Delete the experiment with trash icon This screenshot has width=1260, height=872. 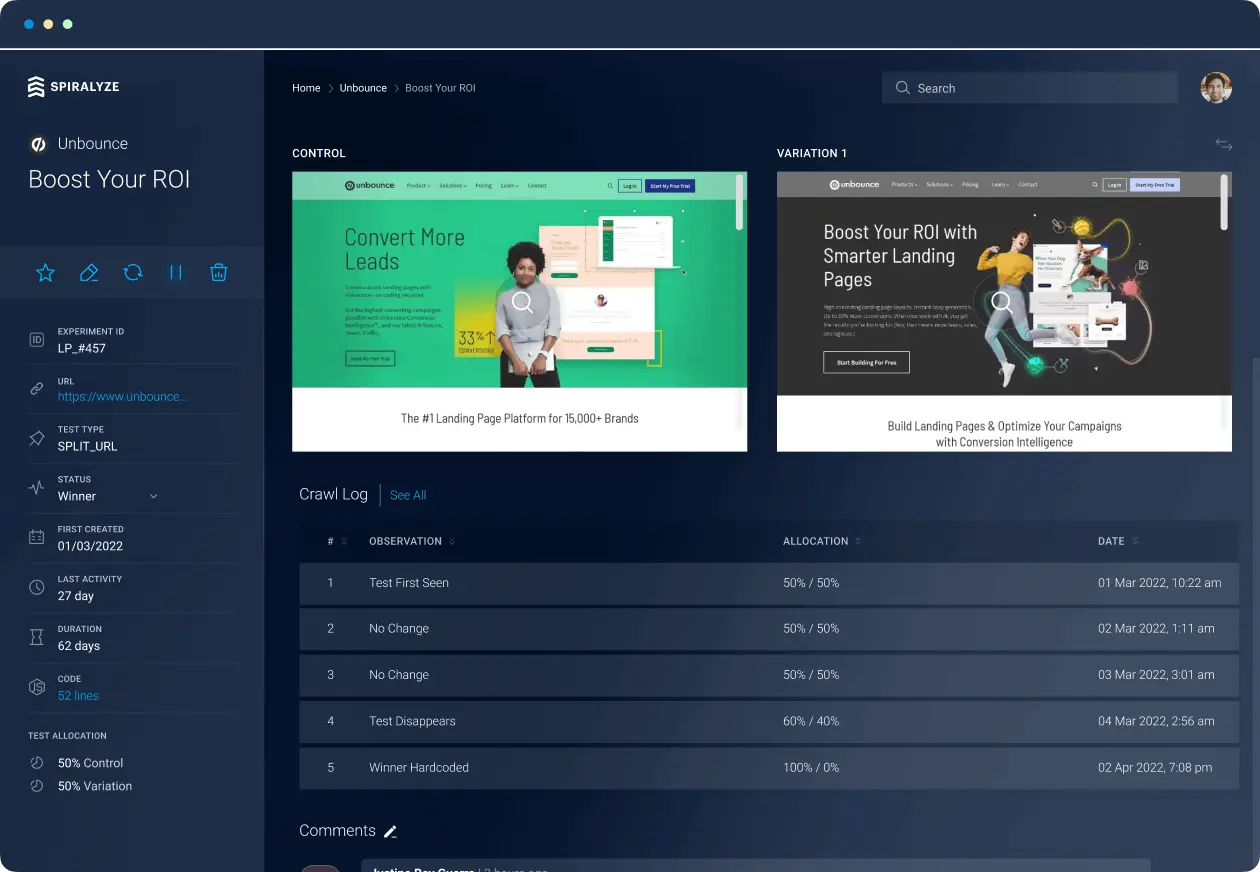click(x=219, y=272)
